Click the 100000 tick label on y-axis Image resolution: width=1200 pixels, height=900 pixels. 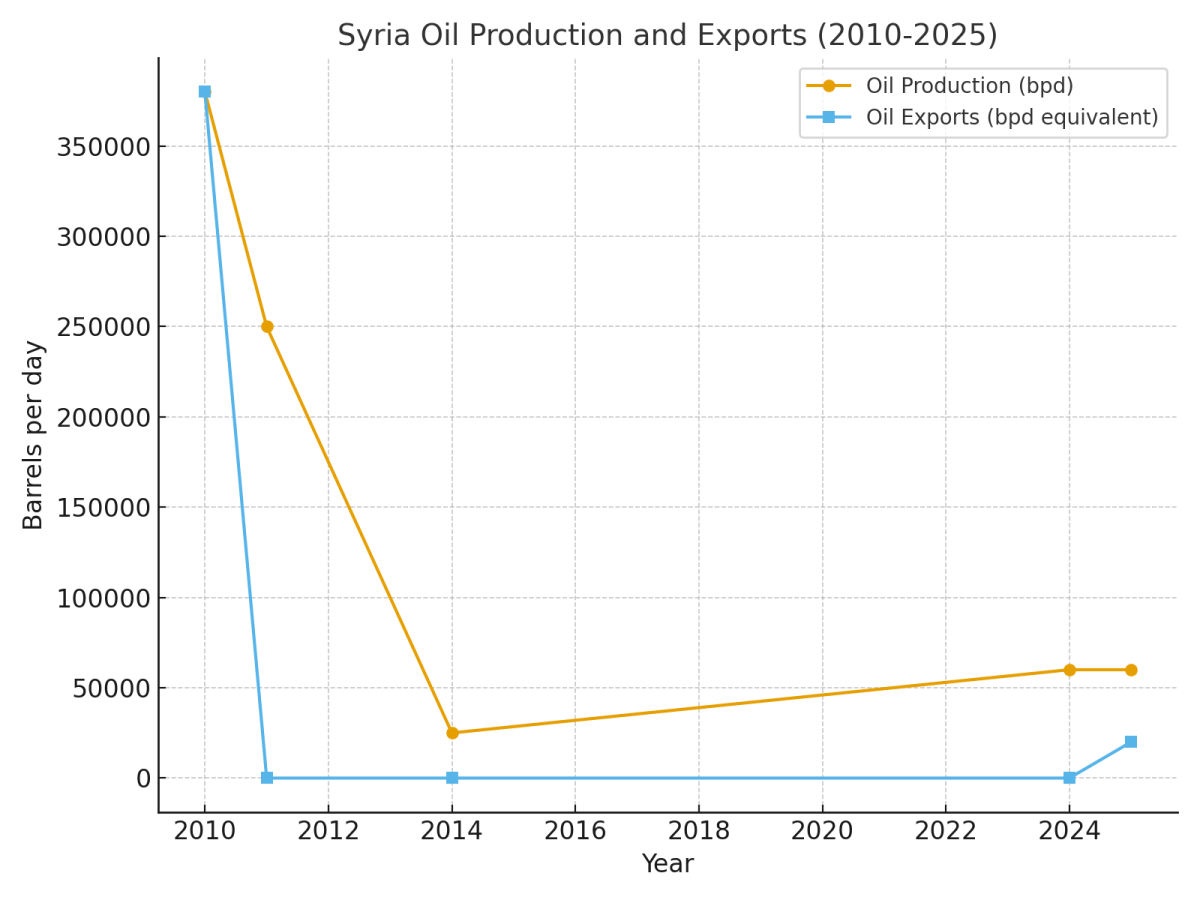click(x=104, y=598)
